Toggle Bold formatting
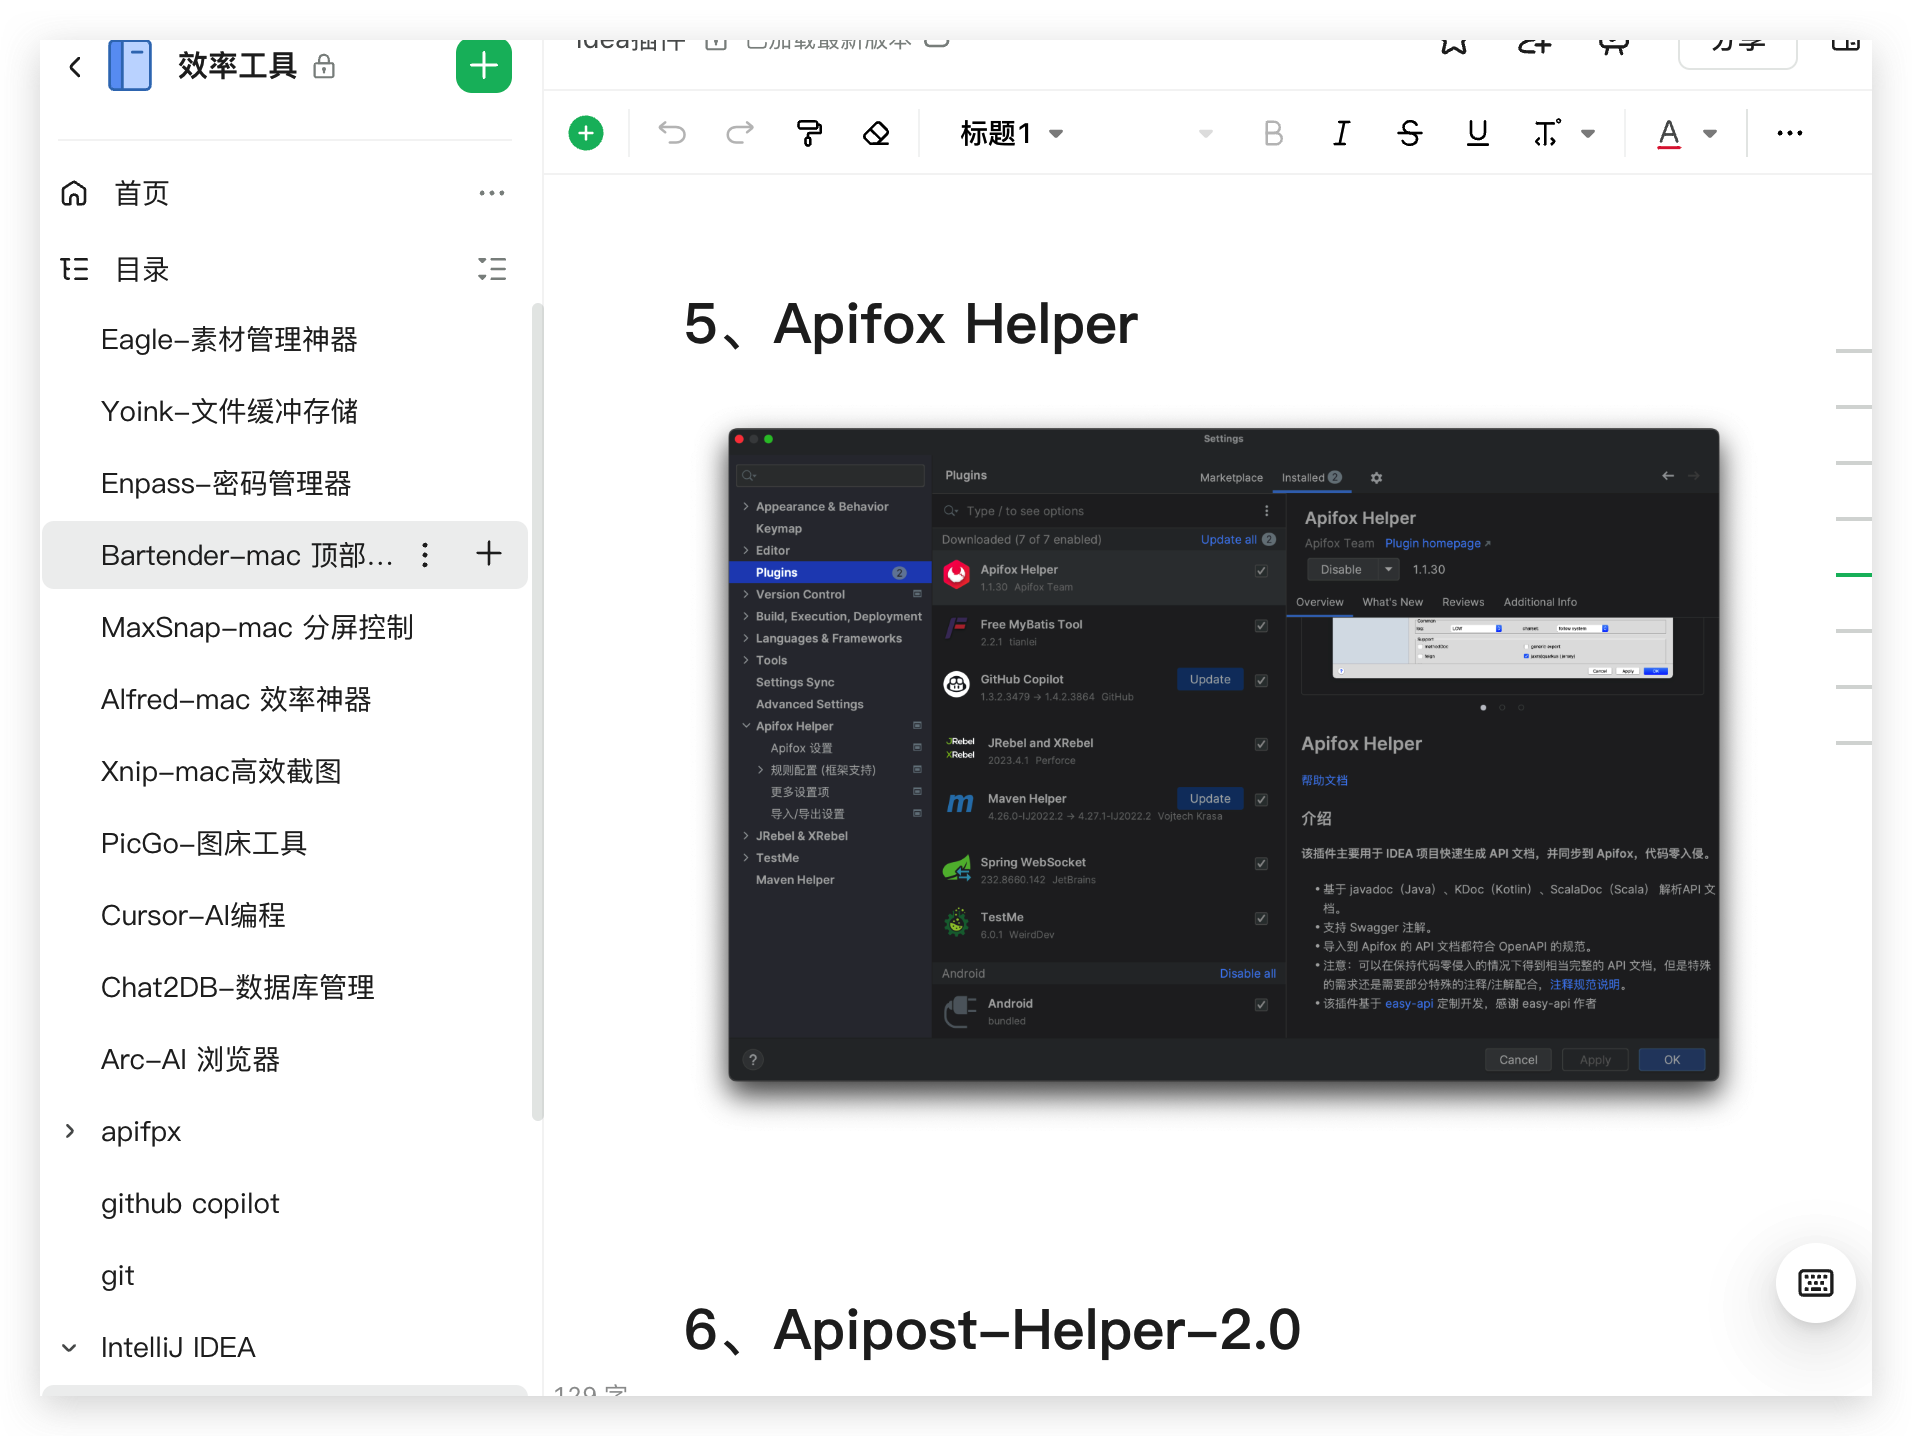 pyautogui.click(x=1273, y=133)
